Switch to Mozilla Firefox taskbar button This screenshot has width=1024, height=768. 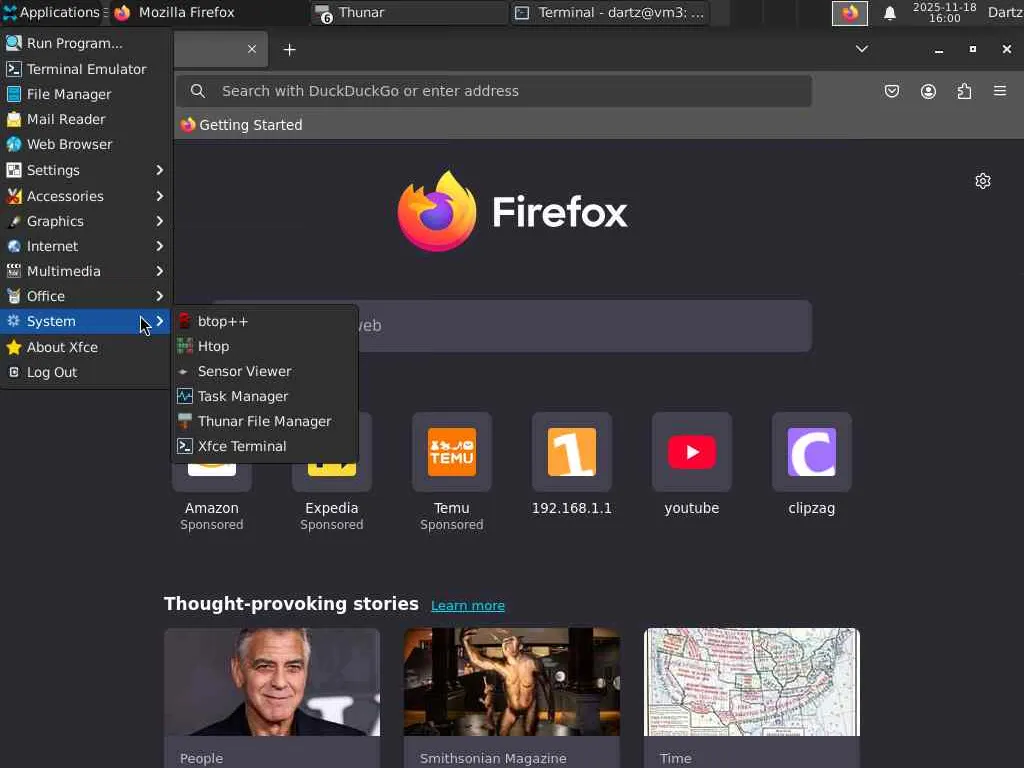coord(208,12)
